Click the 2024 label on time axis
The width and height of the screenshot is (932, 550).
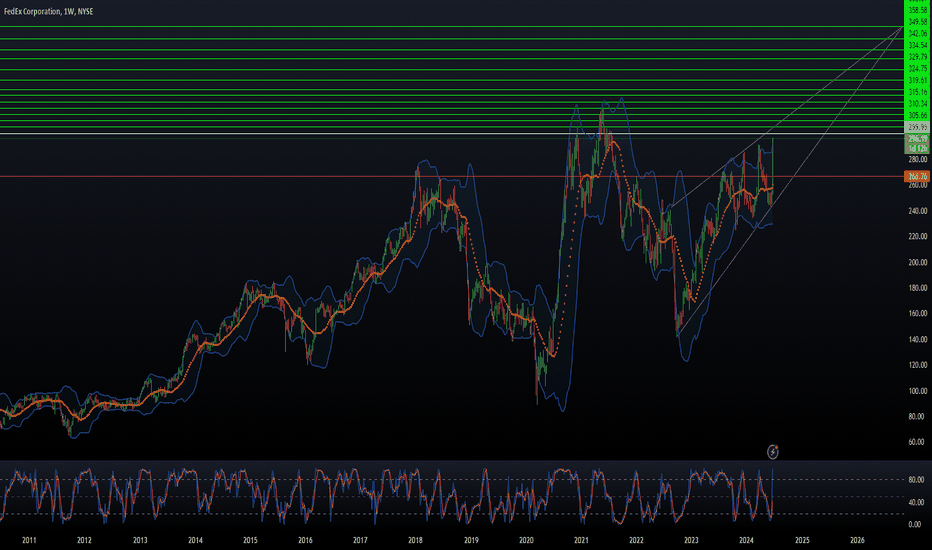click(747, 540)
